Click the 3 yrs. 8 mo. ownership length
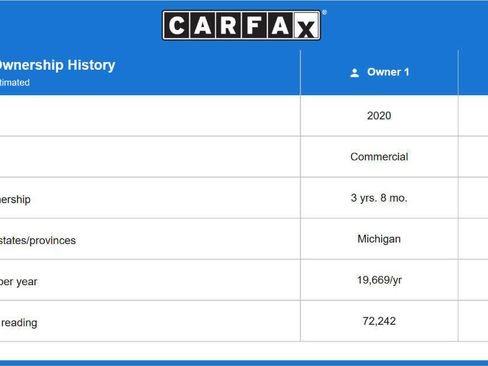This screenshot has width=488, height=366. point(379,198)
